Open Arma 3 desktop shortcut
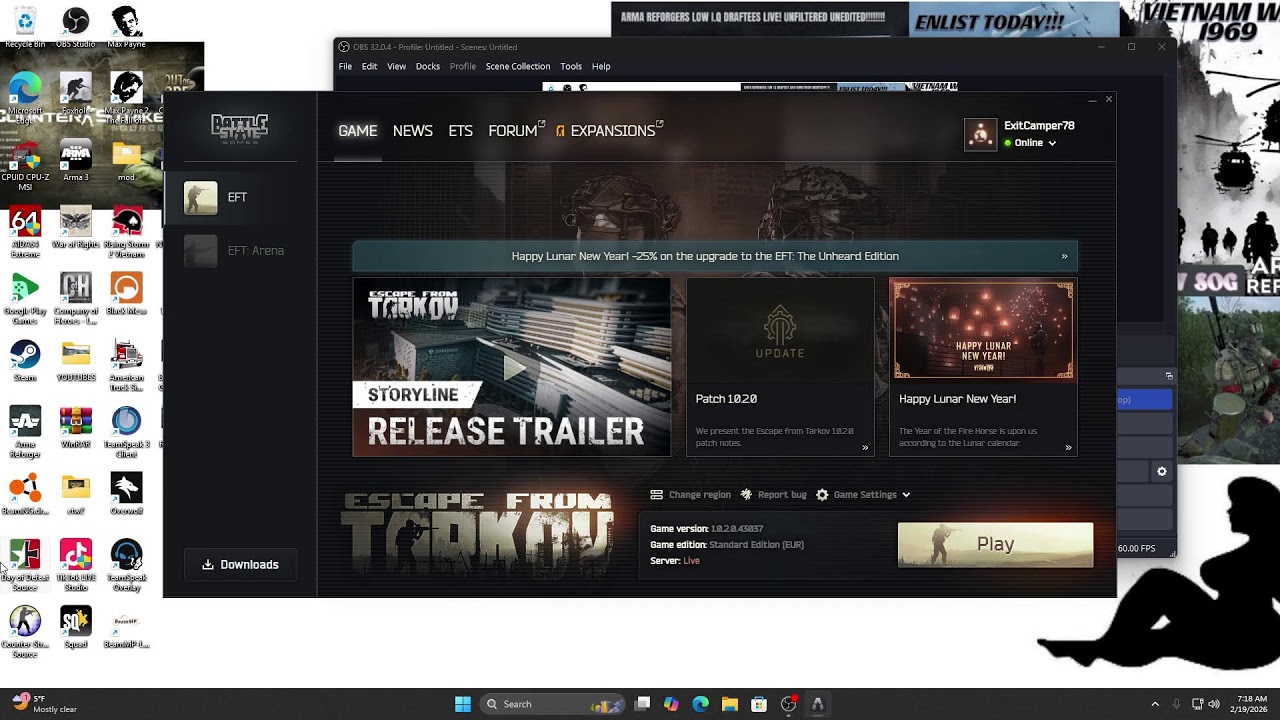 point(76,160)
